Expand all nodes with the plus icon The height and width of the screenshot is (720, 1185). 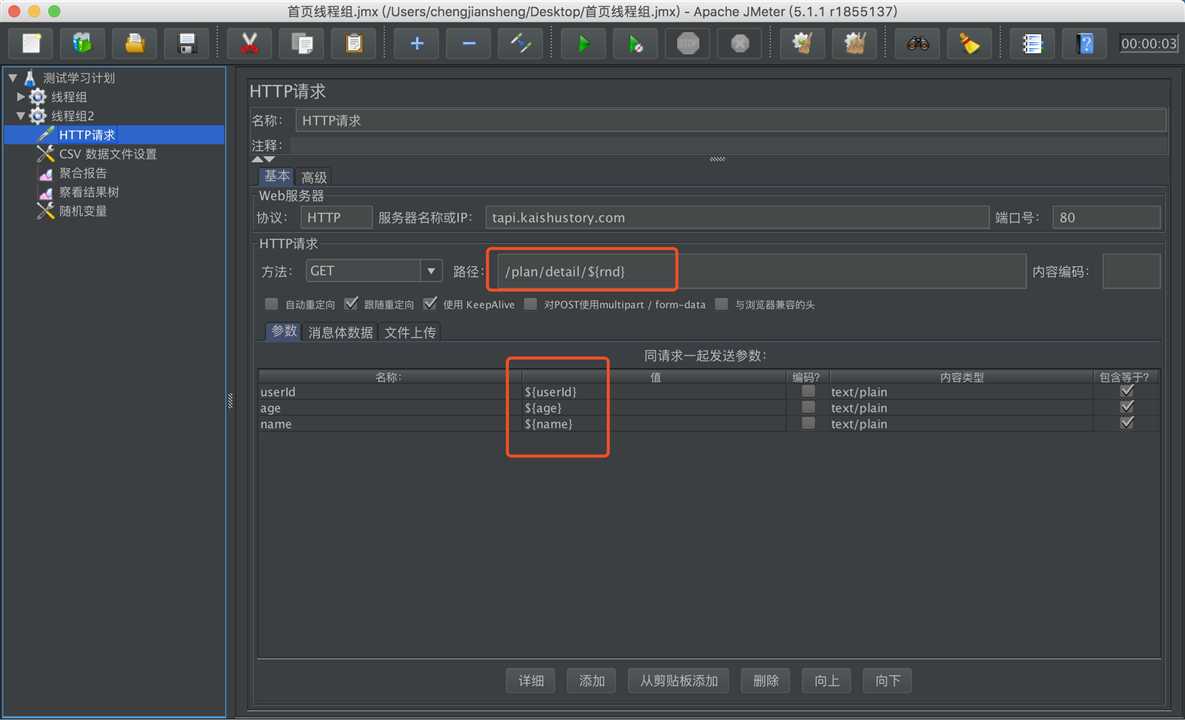click(x=416, y=43)
